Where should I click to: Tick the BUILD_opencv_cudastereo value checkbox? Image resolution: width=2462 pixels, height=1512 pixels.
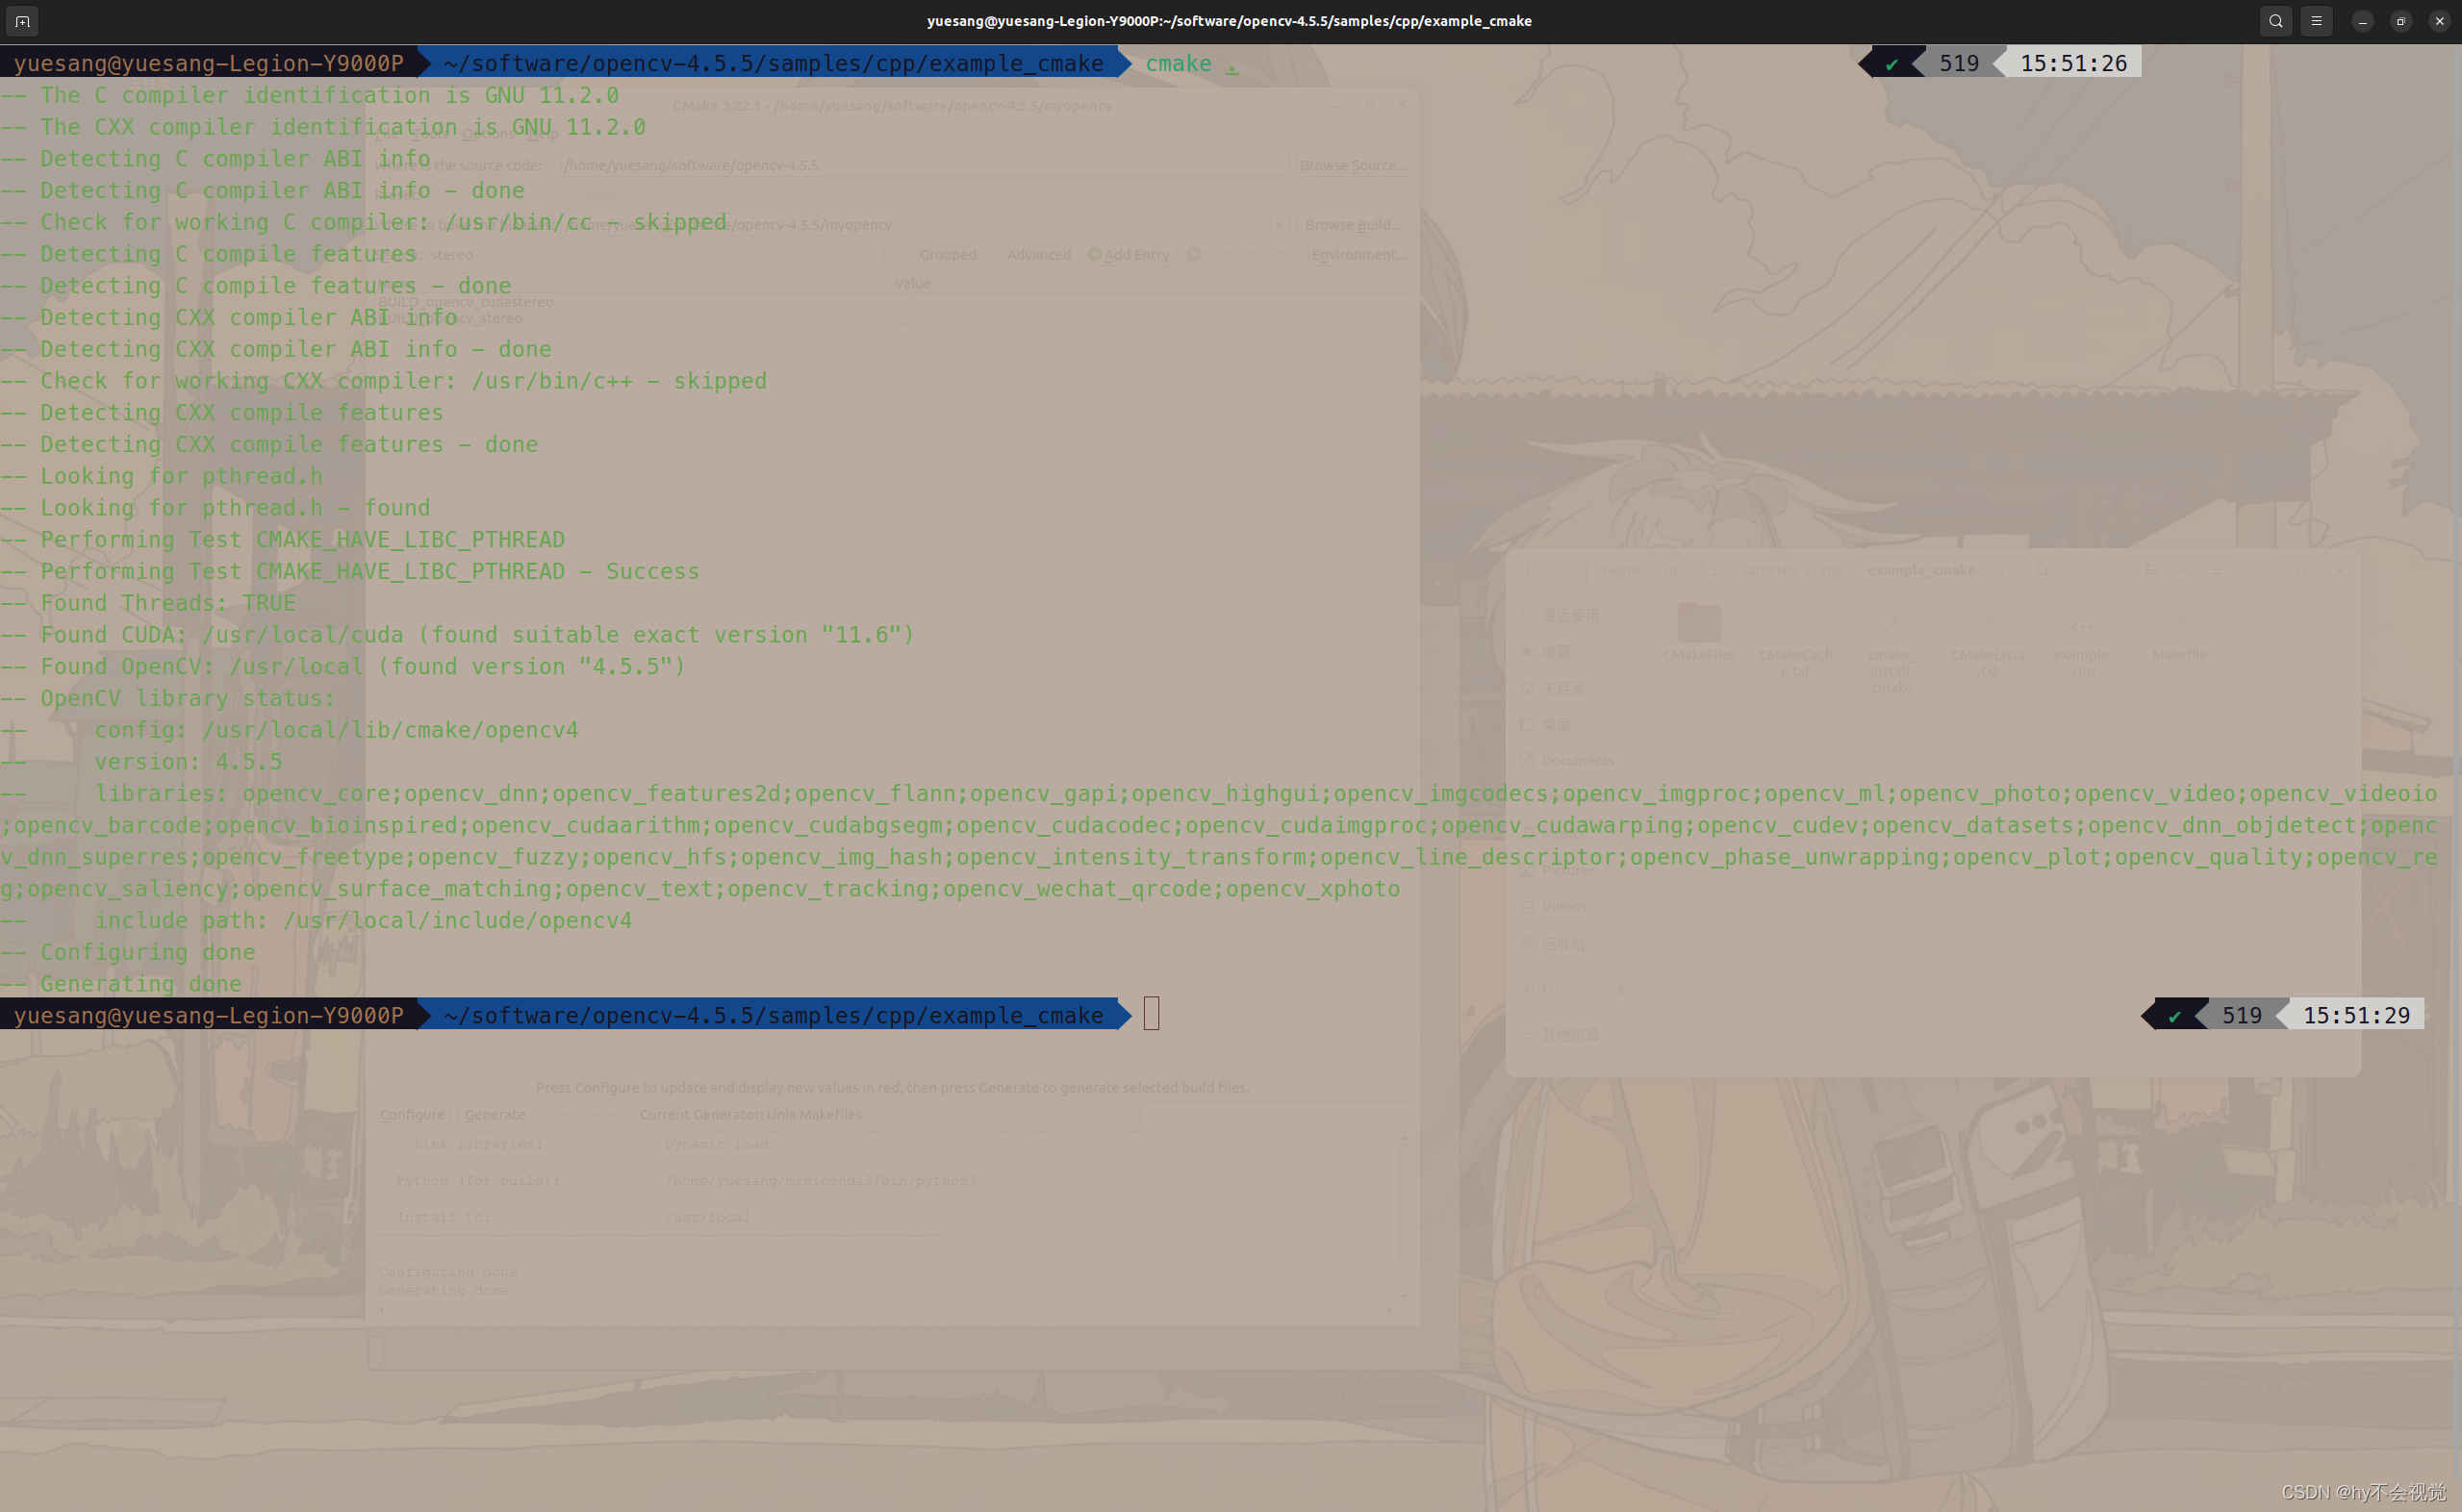tap(902, 301)
